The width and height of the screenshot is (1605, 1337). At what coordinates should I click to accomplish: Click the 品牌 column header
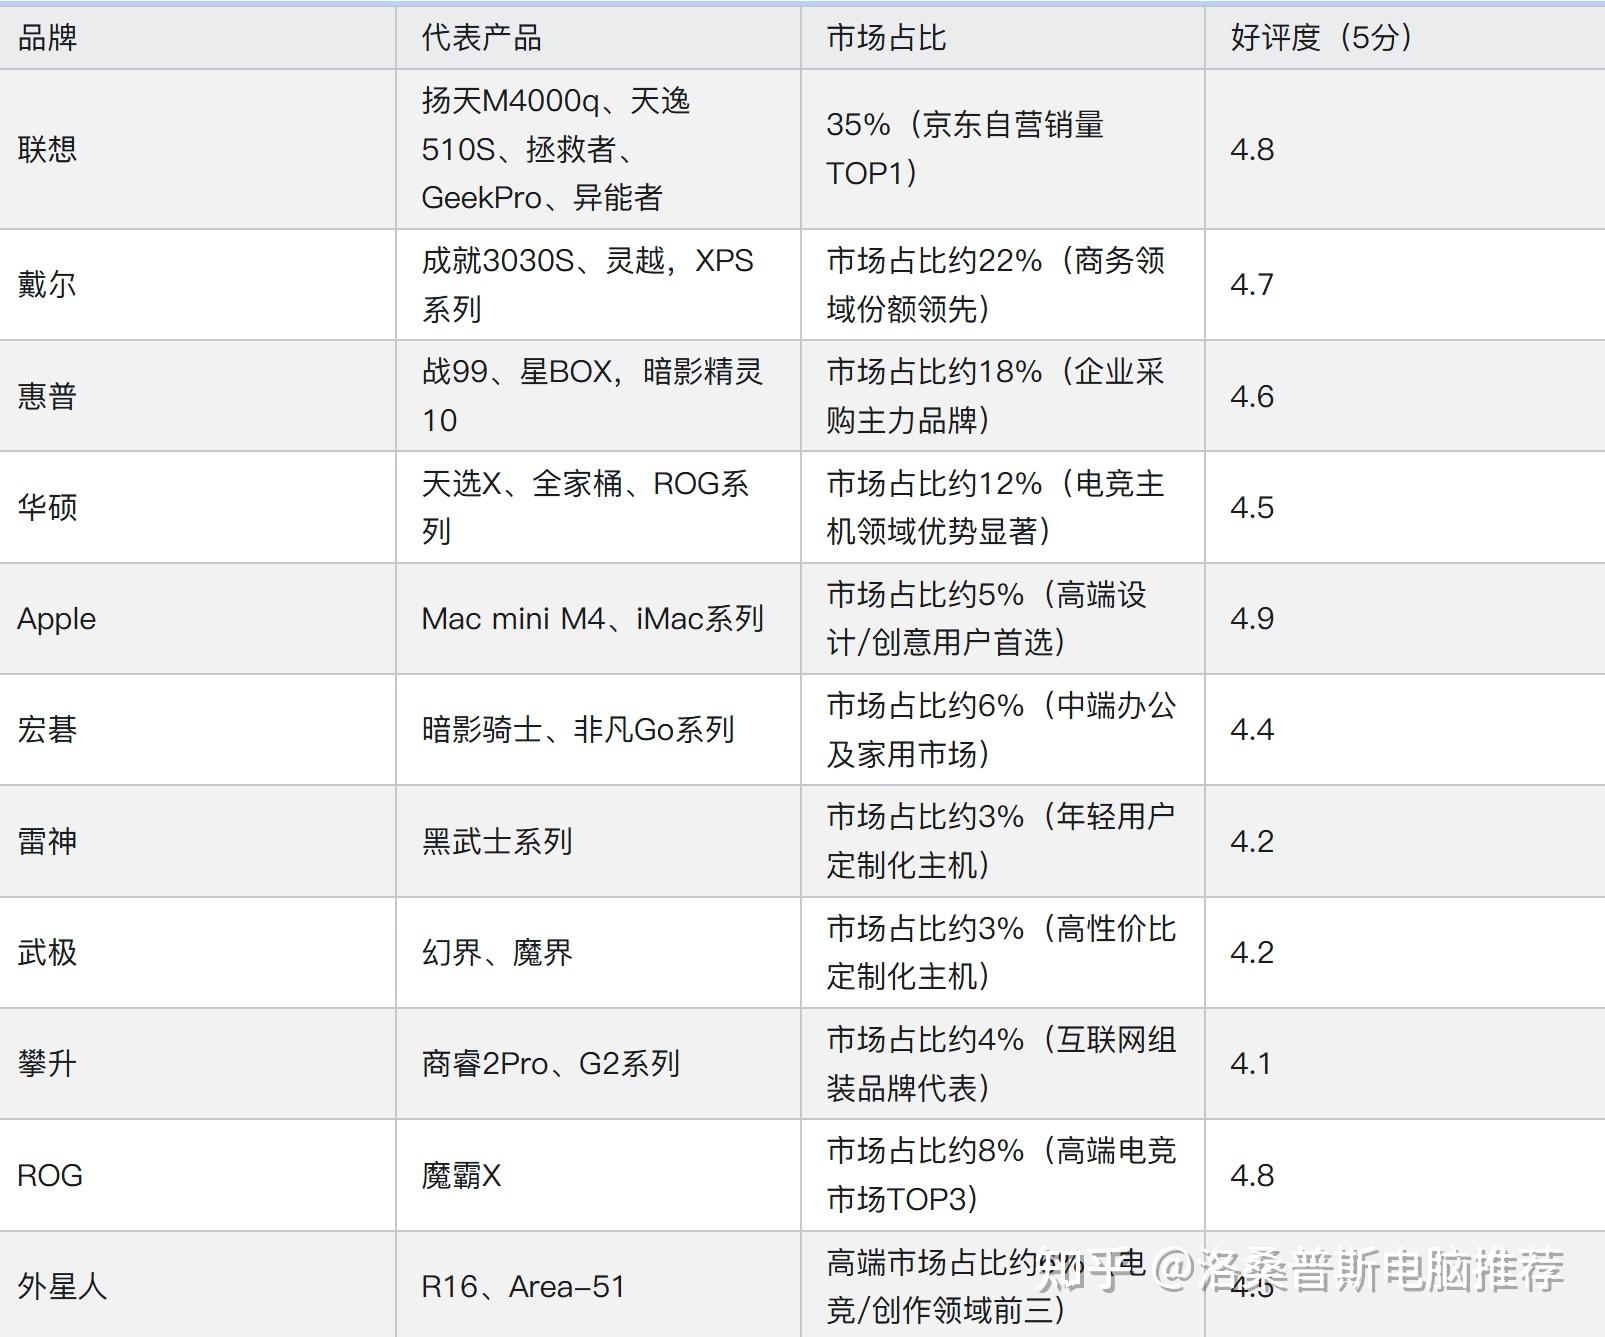pyautogui.click(x=46, y=35)
